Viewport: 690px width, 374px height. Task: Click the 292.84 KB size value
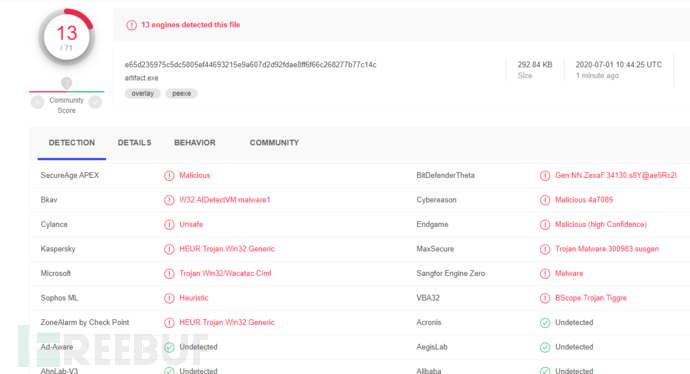(x=535, y=65)
